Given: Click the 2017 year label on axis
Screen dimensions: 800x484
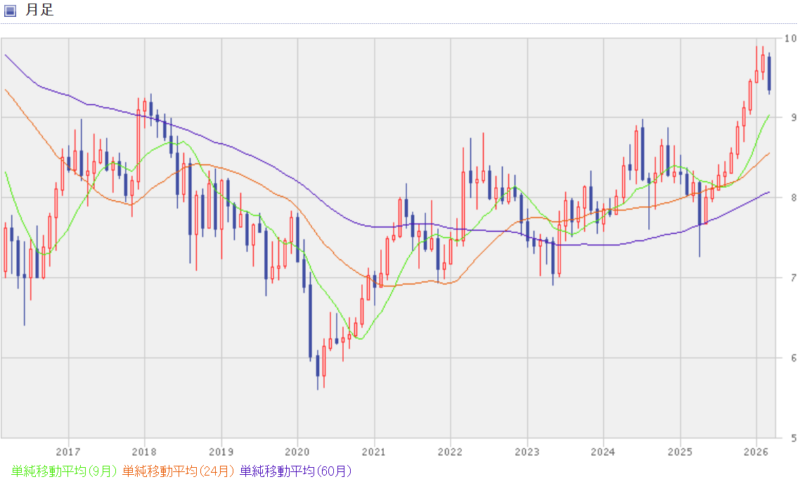Looking at the screenshot, I should (68, 452).
